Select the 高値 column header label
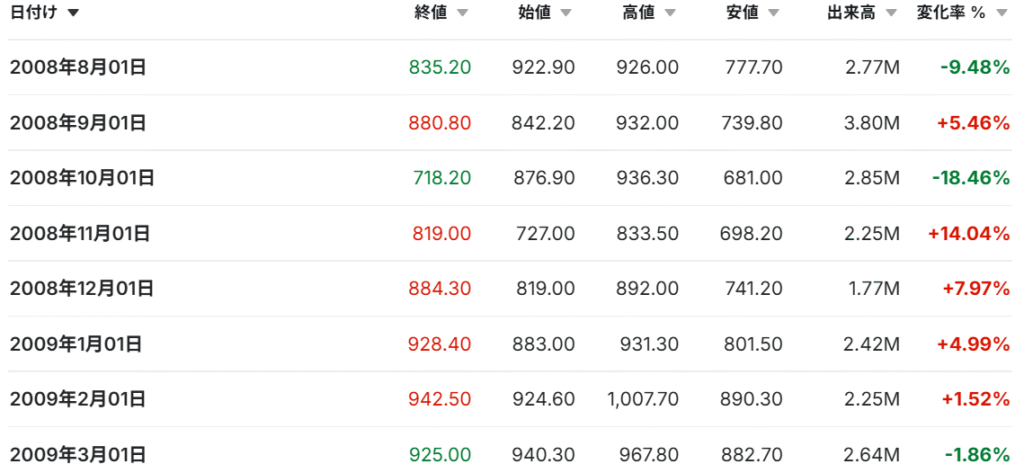The image size is (1024, 473). (x=638, y=13)
